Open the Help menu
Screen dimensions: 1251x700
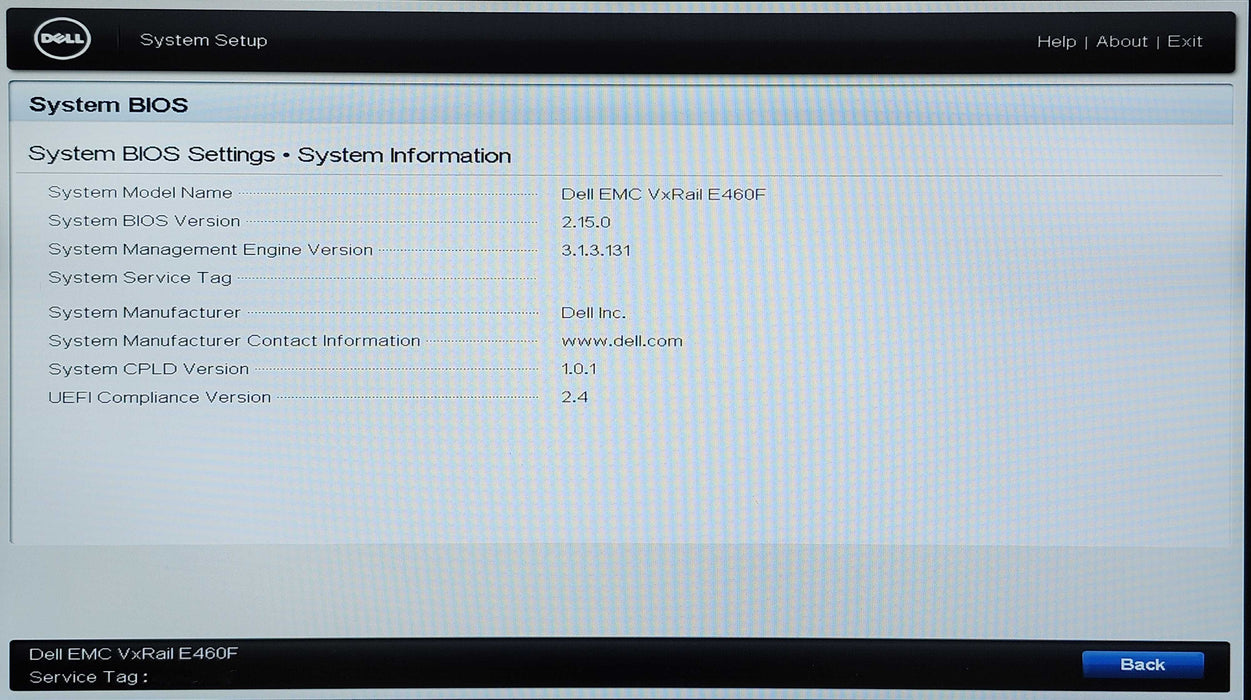1056,41
